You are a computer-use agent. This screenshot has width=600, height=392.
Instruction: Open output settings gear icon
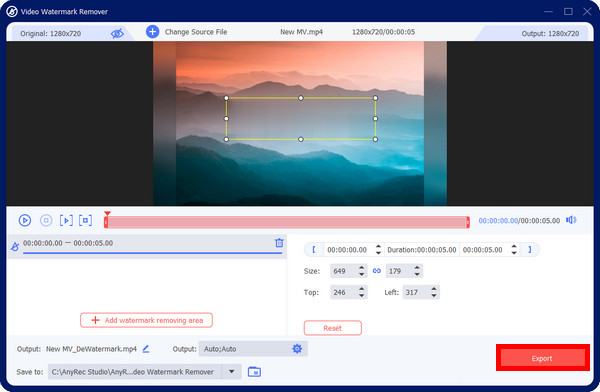pos(297,348)
